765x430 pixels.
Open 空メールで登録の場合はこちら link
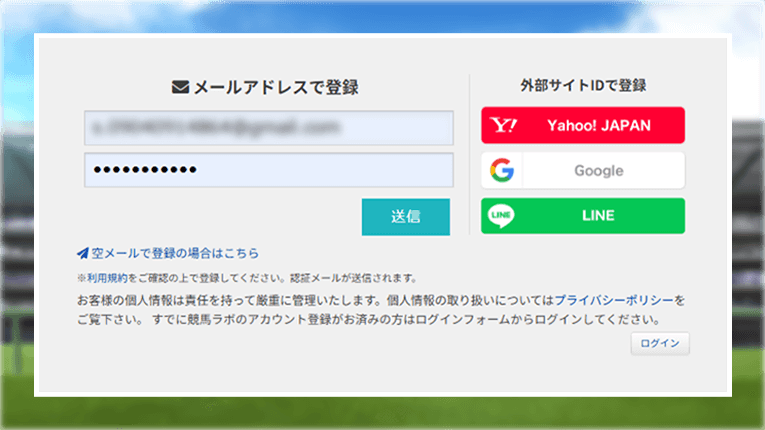coord(175,253)
